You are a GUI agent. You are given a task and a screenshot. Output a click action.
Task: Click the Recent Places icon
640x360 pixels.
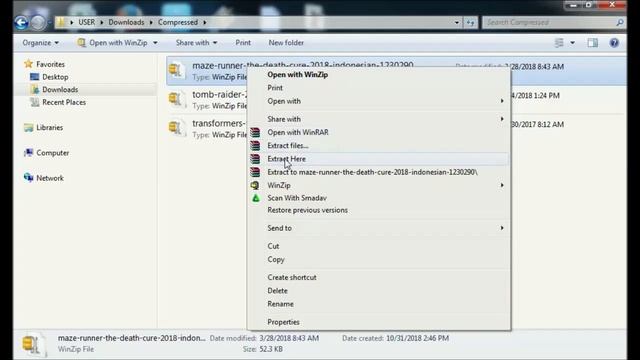pyautogui.click(x=35, y=102)
